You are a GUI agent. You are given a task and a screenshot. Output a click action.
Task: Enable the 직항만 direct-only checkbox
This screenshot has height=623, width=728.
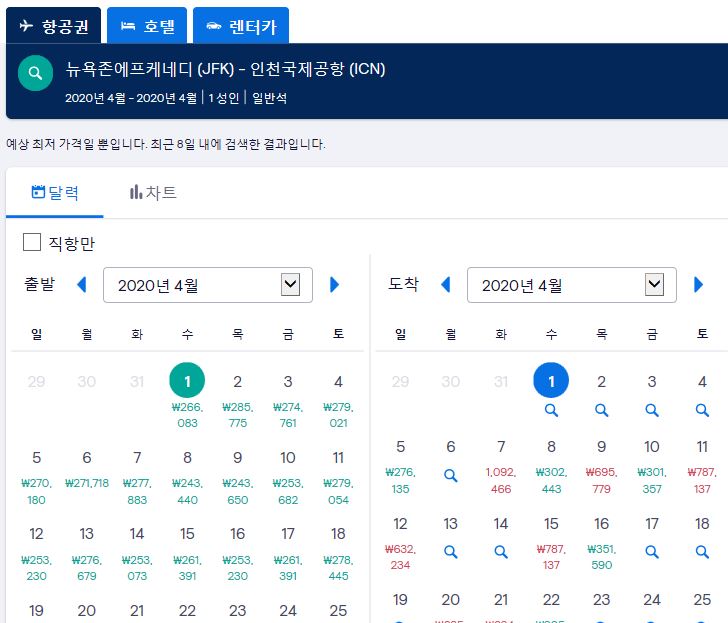(32, 242)
